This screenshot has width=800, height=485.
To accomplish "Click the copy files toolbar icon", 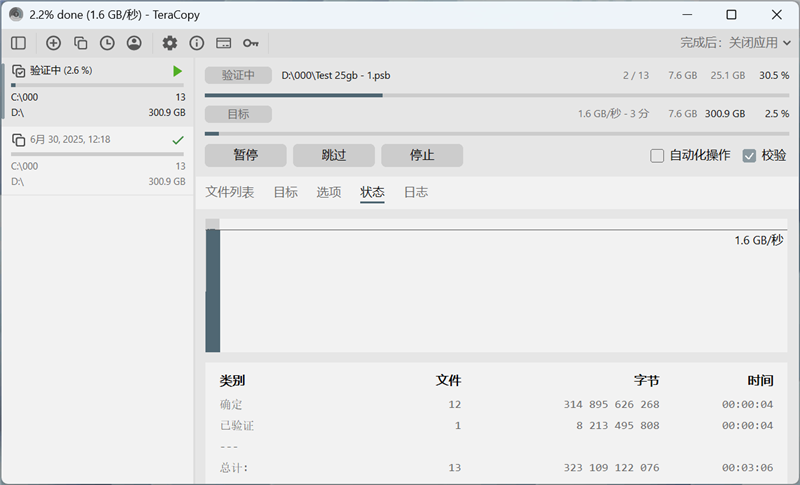I will pos(81,43).
